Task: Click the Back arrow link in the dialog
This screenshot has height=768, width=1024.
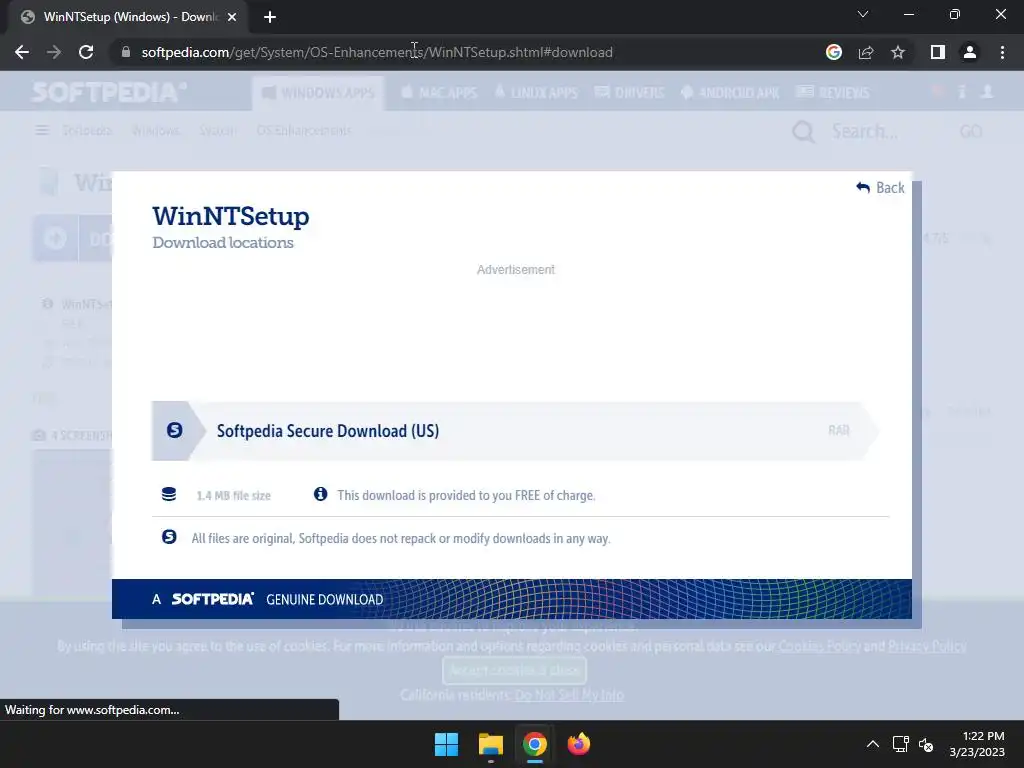Action: point(880,187)
